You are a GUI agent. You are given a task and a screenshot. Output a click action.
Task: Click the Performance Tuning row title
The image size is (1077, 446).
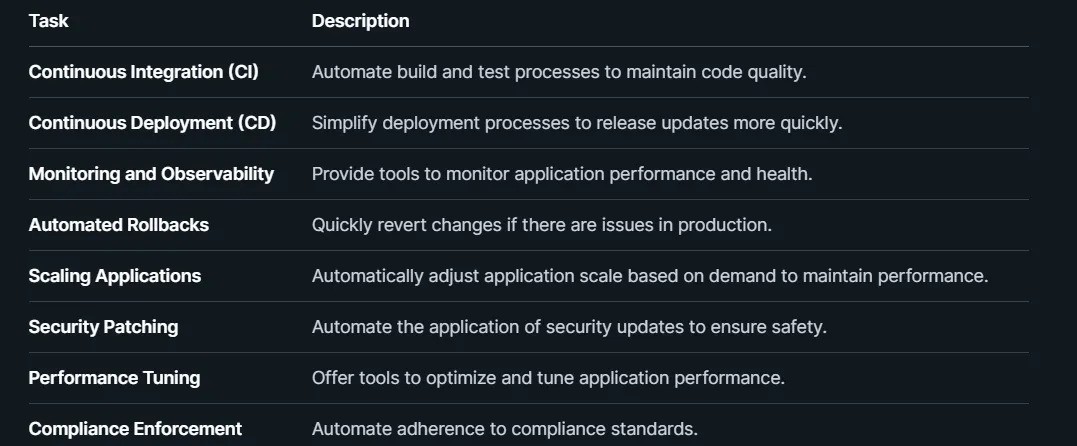point(114,378)
